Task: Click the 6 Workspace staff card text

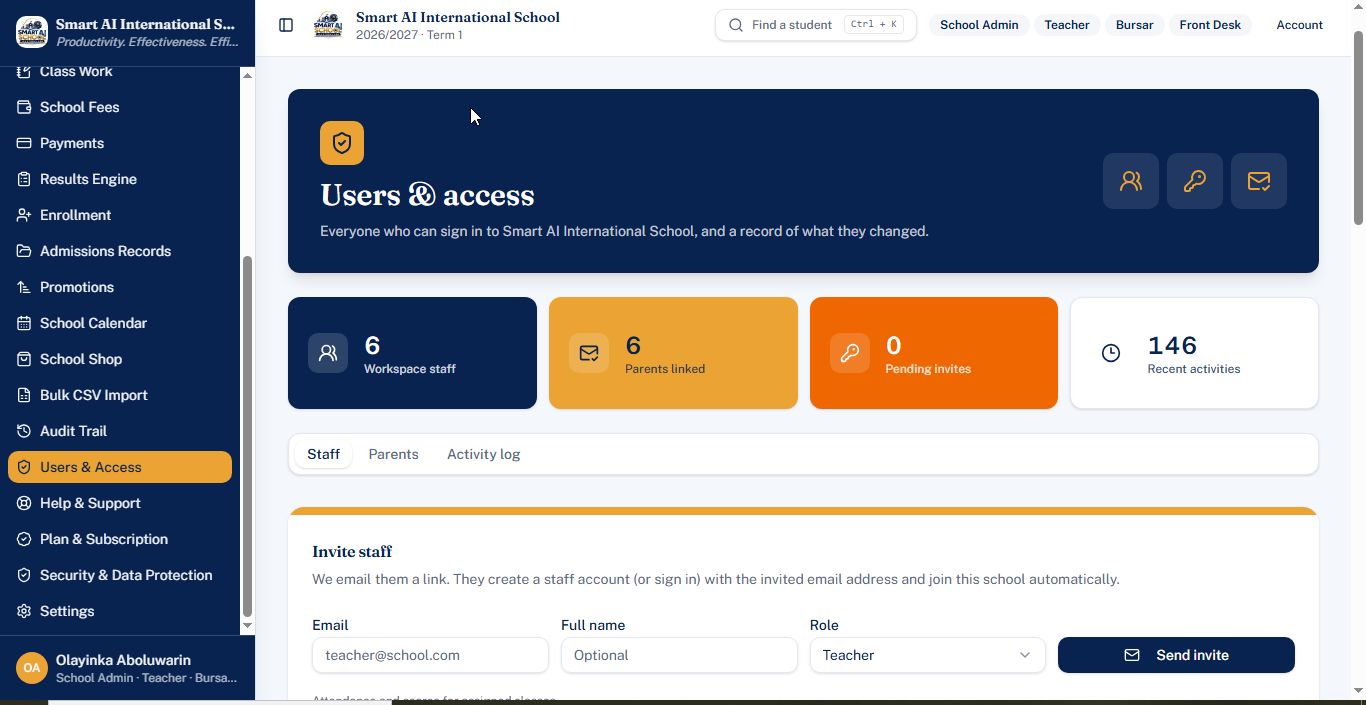Action: coord(410,354)
